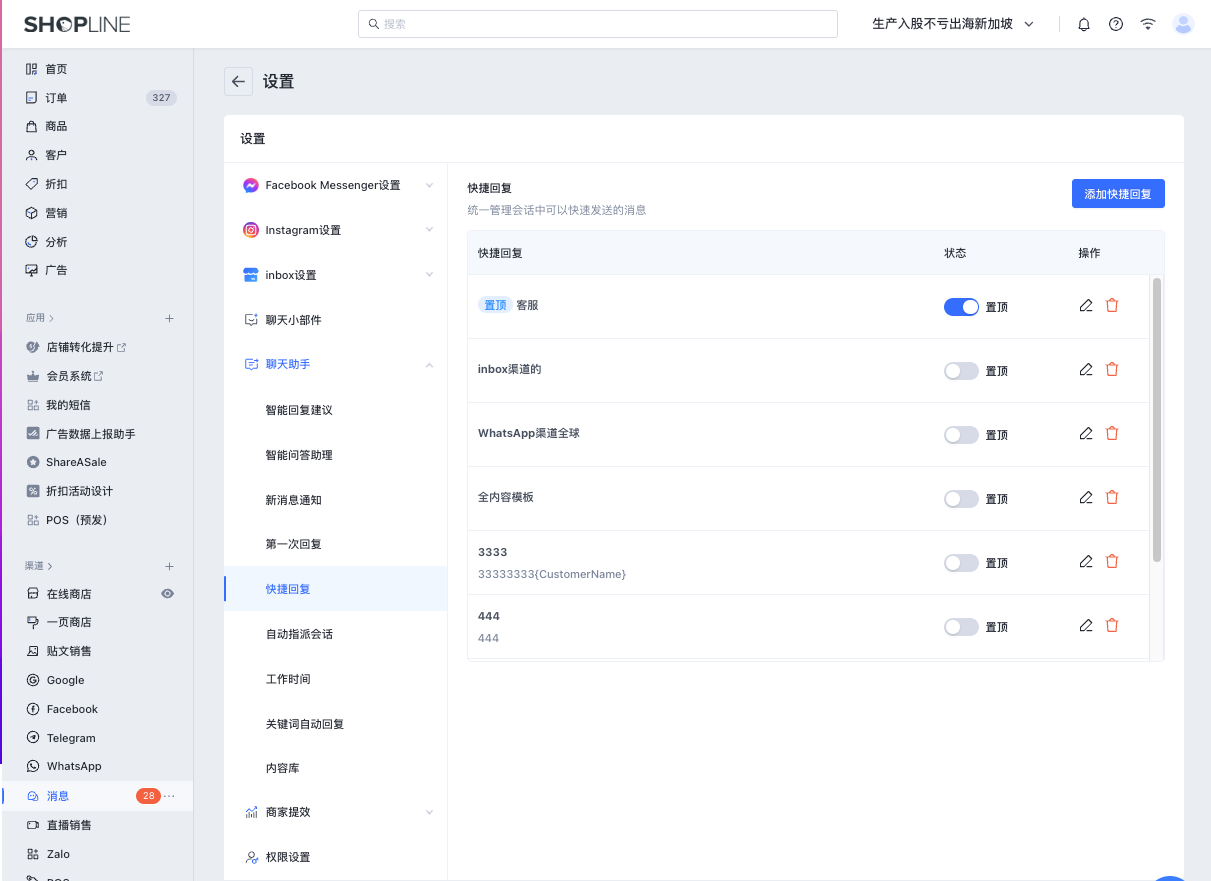Screen dimensions: 1211x881
Task: Edit the WhatsApp渠道全球 quick reply
Action: point(1086,433)
